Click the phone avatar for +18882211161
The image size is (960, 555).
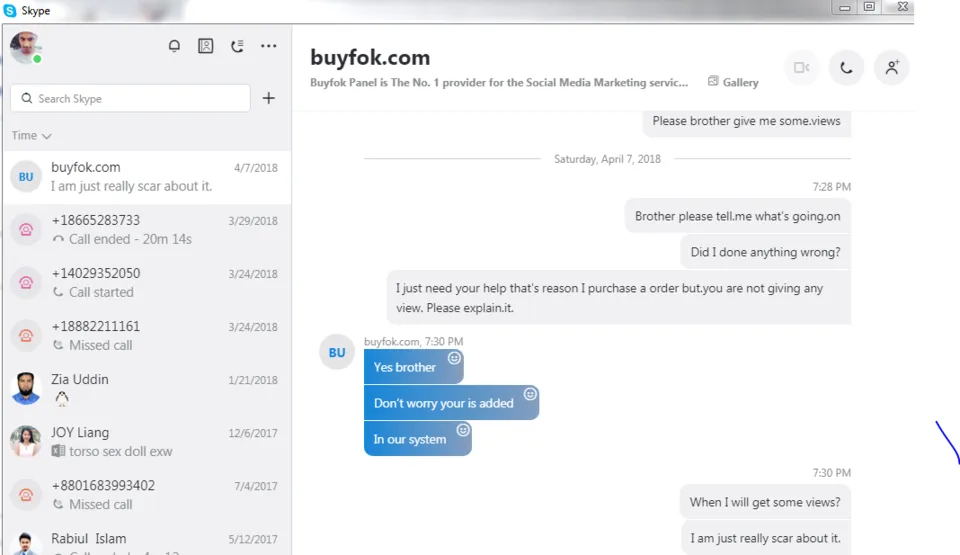26,336
